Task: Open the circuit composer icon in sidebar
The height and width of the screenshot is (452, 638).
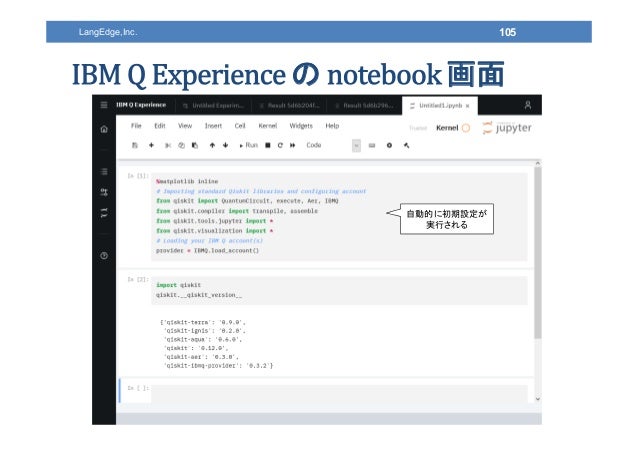Action: tap(104, 192)
